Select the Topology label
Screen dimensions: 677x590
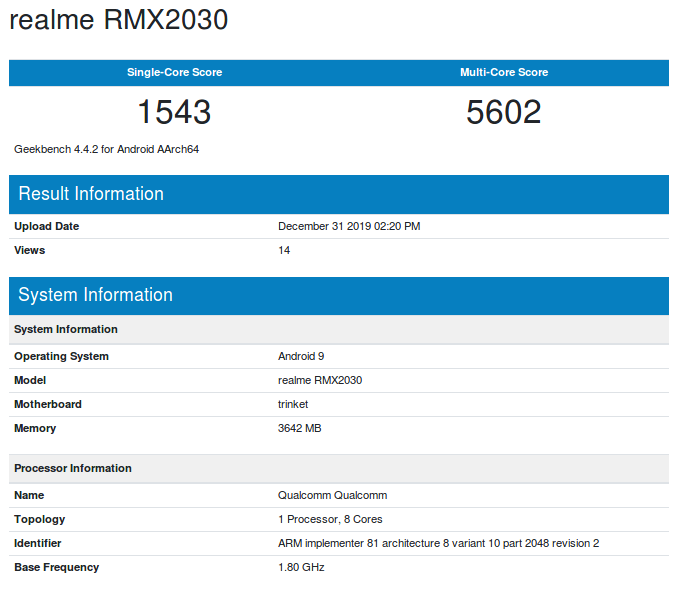pos(39,520)
